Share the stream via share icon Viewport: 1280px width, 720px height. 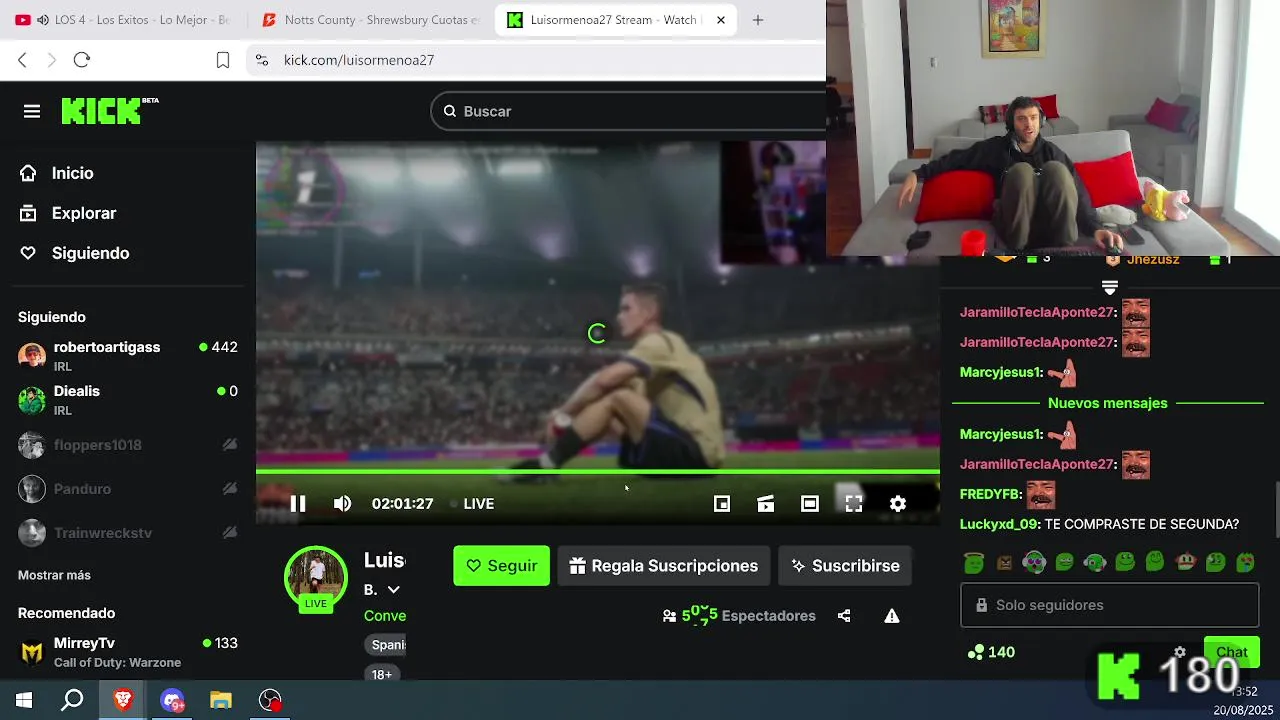pos(844,616)
